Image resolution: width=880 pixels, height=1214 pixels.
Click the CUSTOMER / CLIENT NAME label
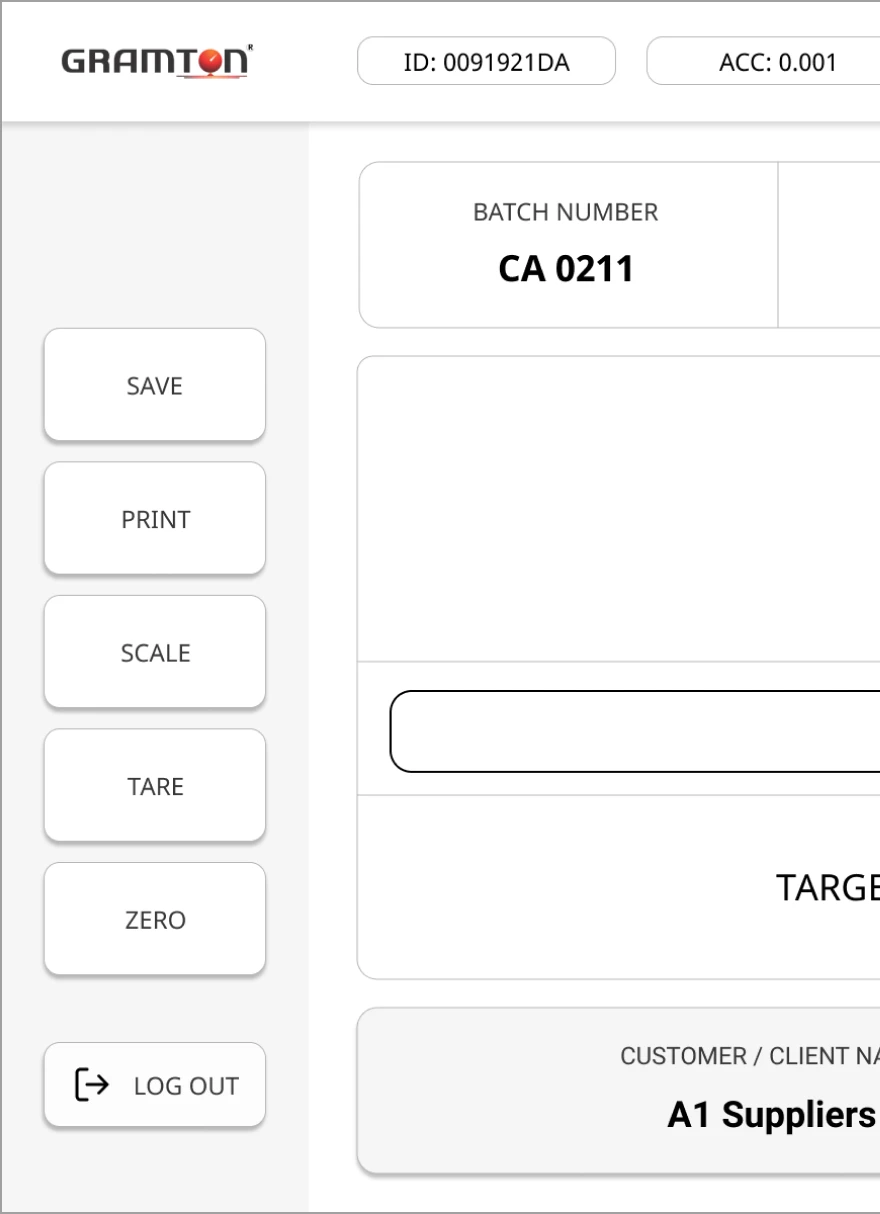point(750,1056)
